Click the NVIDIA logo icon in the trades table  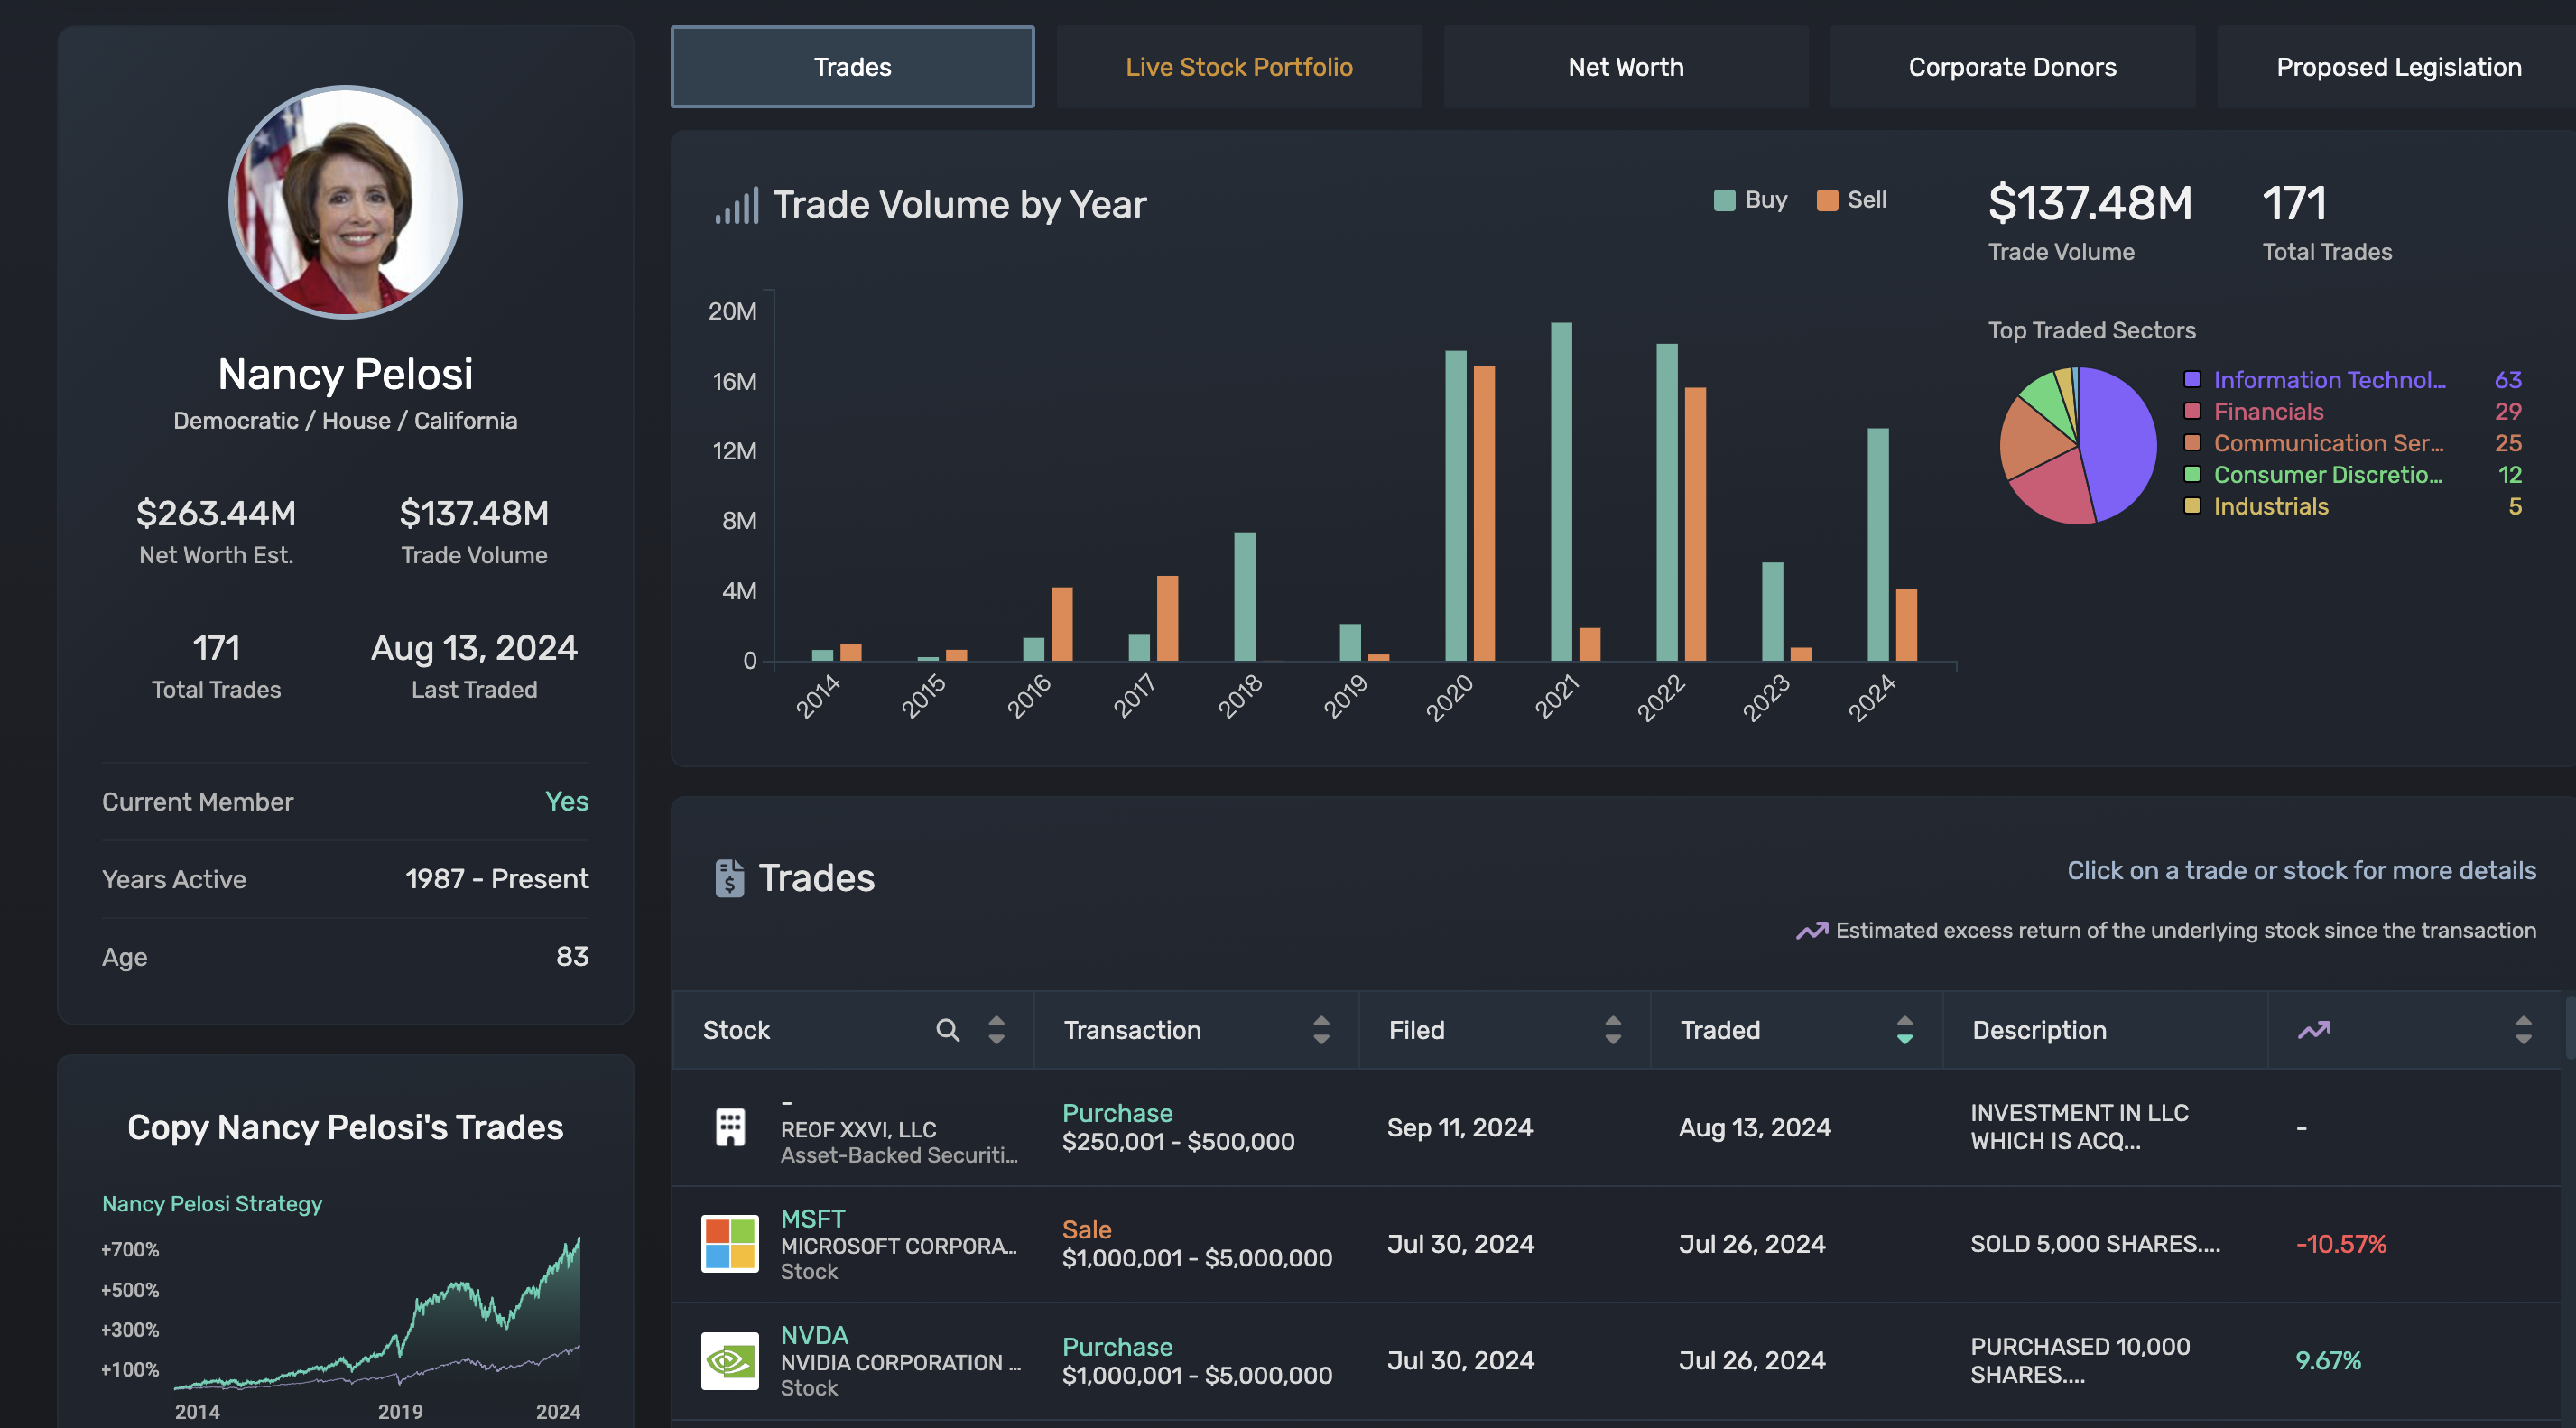[730, 1360]
